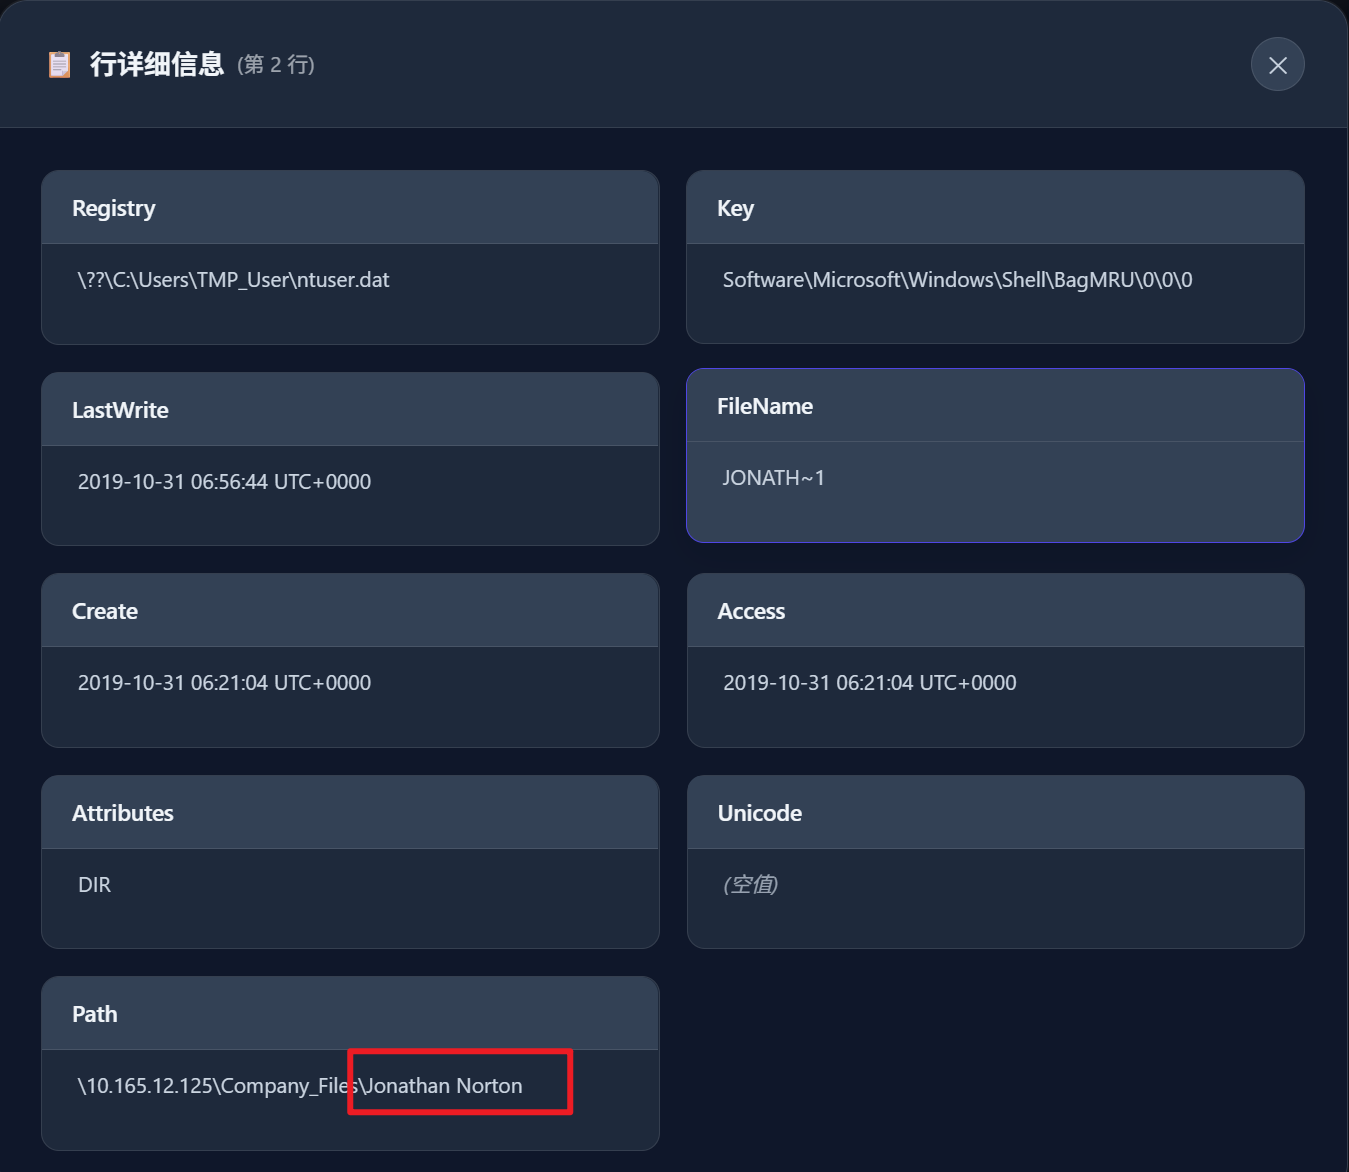This screenshot has width=1349, height=1172.
Task: Close the row details dialog
Action: [1277, 65]
